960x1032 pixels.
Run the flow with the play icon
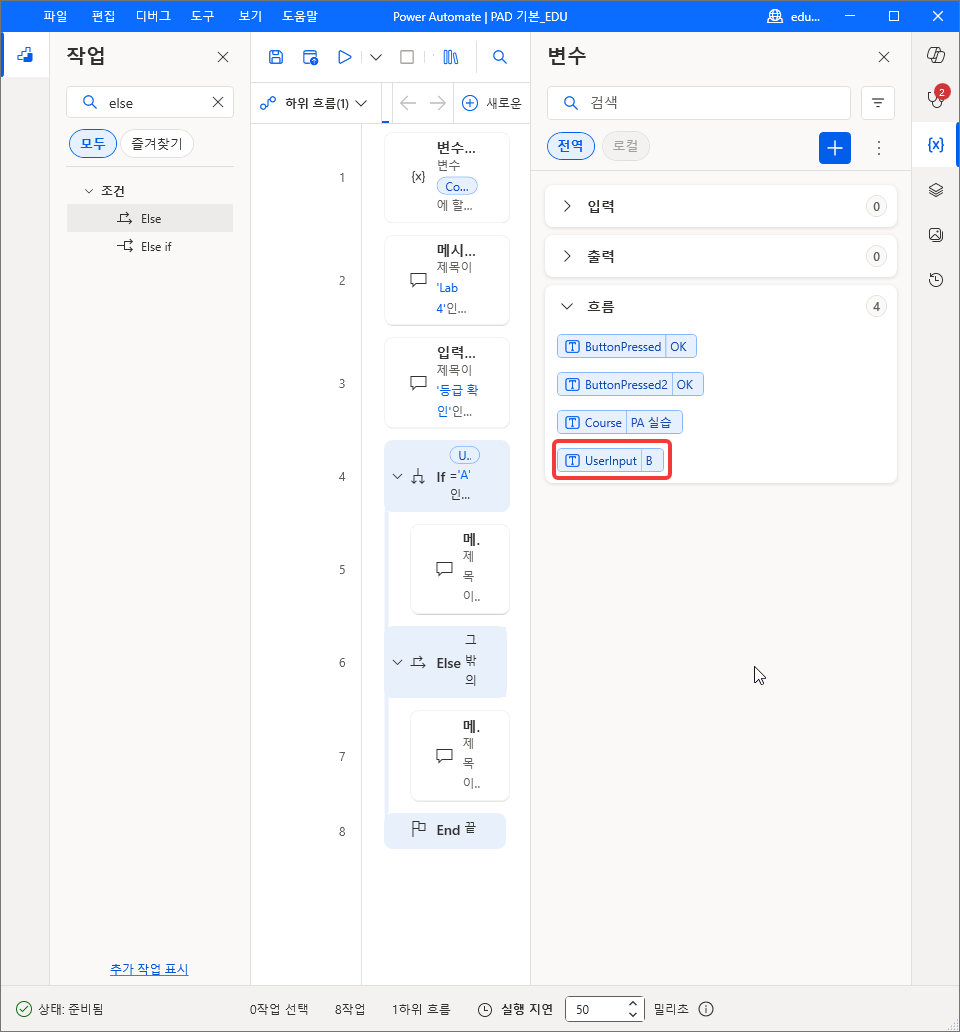pos(344,57)
